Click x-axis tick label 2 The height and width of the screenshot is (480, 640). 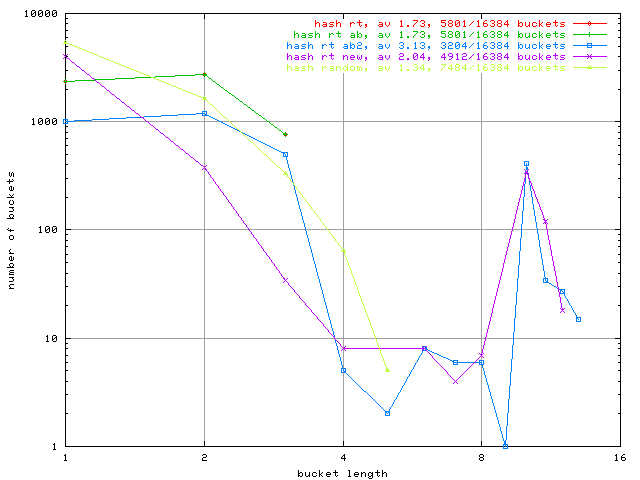[204, 458]
